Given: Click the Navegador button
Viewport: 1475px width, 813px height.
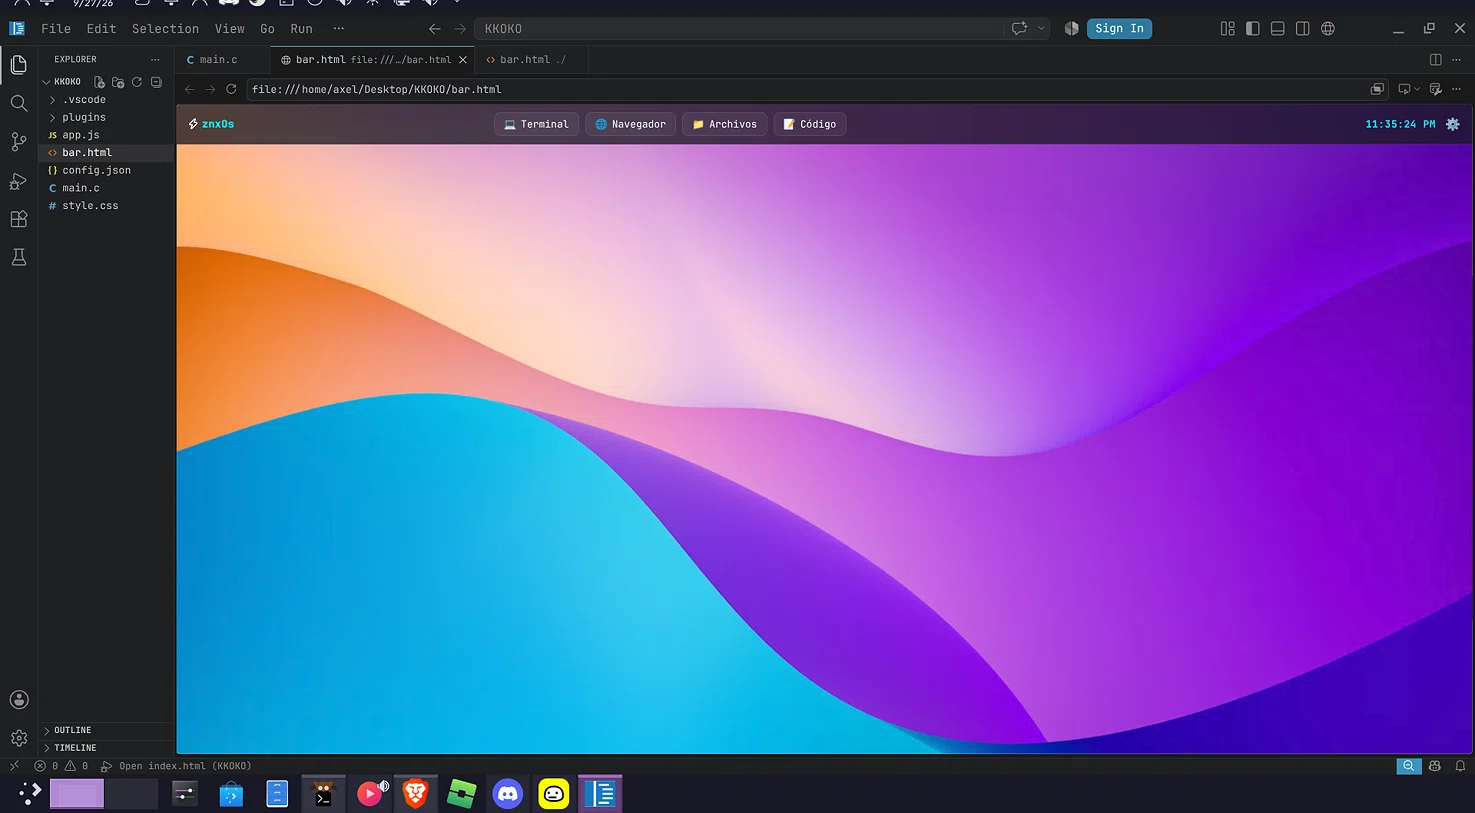Looking at the screenshot, I should coord(630,124).
